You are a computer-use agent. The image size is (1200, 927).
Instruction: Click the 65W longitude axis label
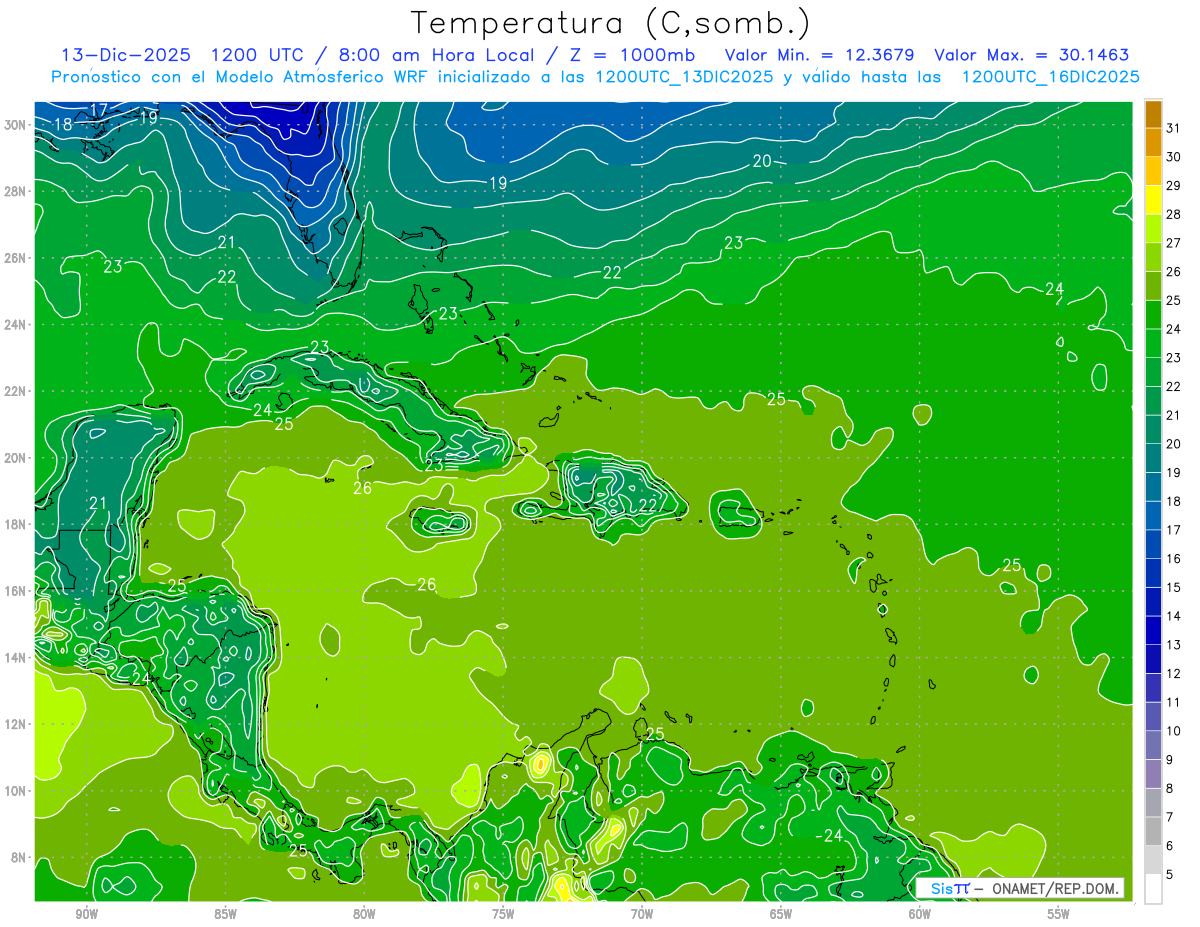pyautogui.click(x=781, y=914)
